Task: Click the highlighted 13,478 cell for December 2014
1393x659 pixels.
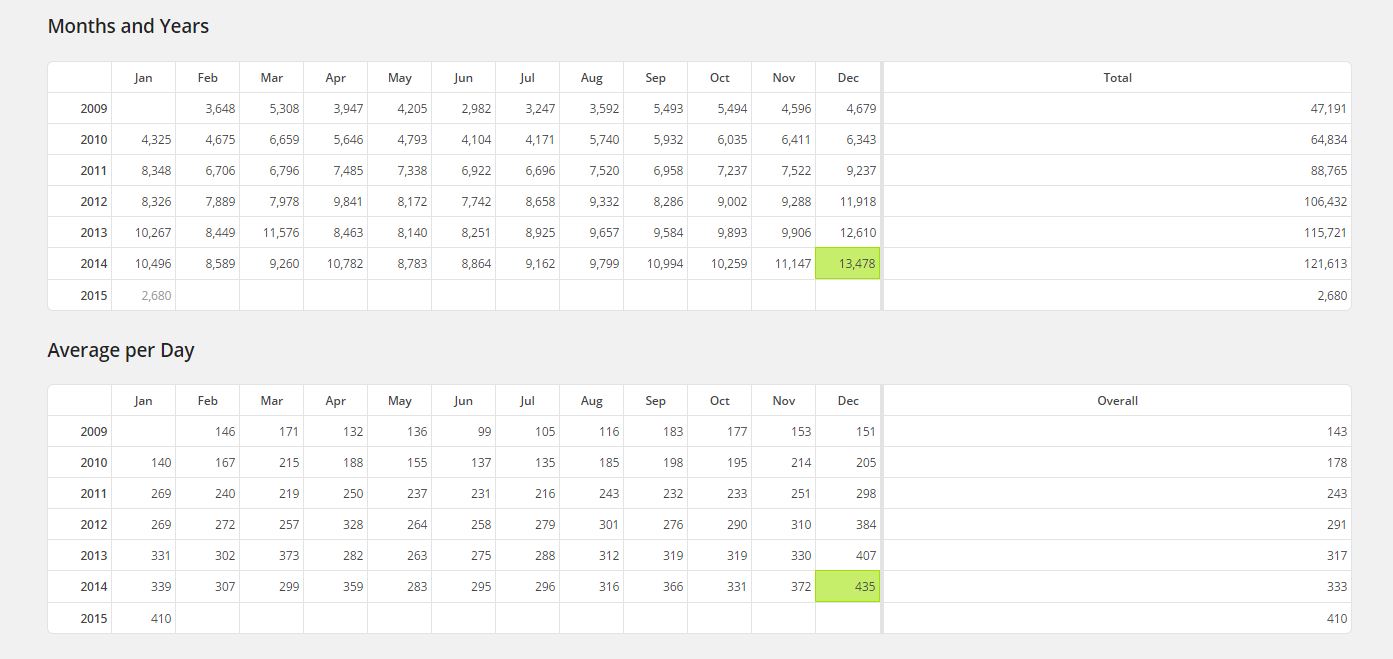Action: [848, 264]
